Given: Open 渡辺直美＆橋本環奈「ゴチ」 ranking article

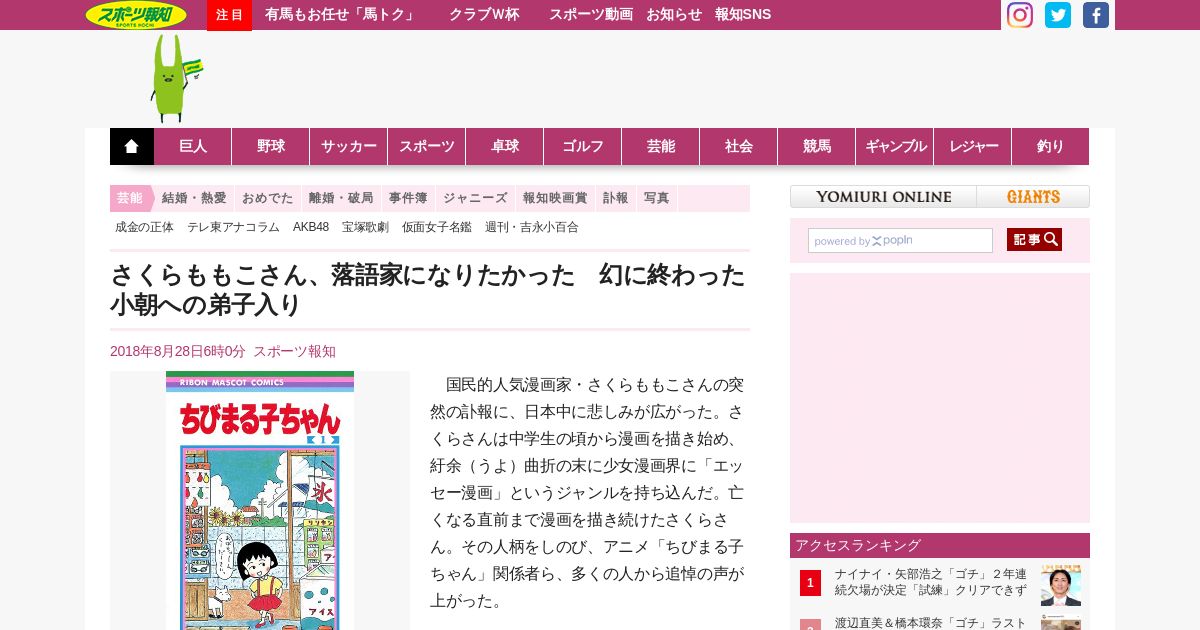Looking at the screenshot, I should pyautogui.click(x=931, y=622).
